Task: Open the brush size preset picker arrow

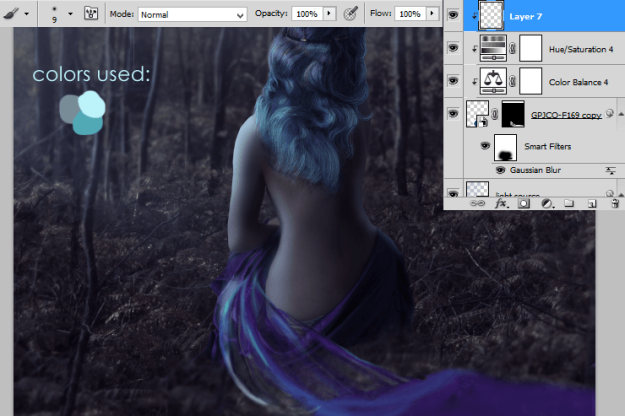Action: (x=71, y=14)
